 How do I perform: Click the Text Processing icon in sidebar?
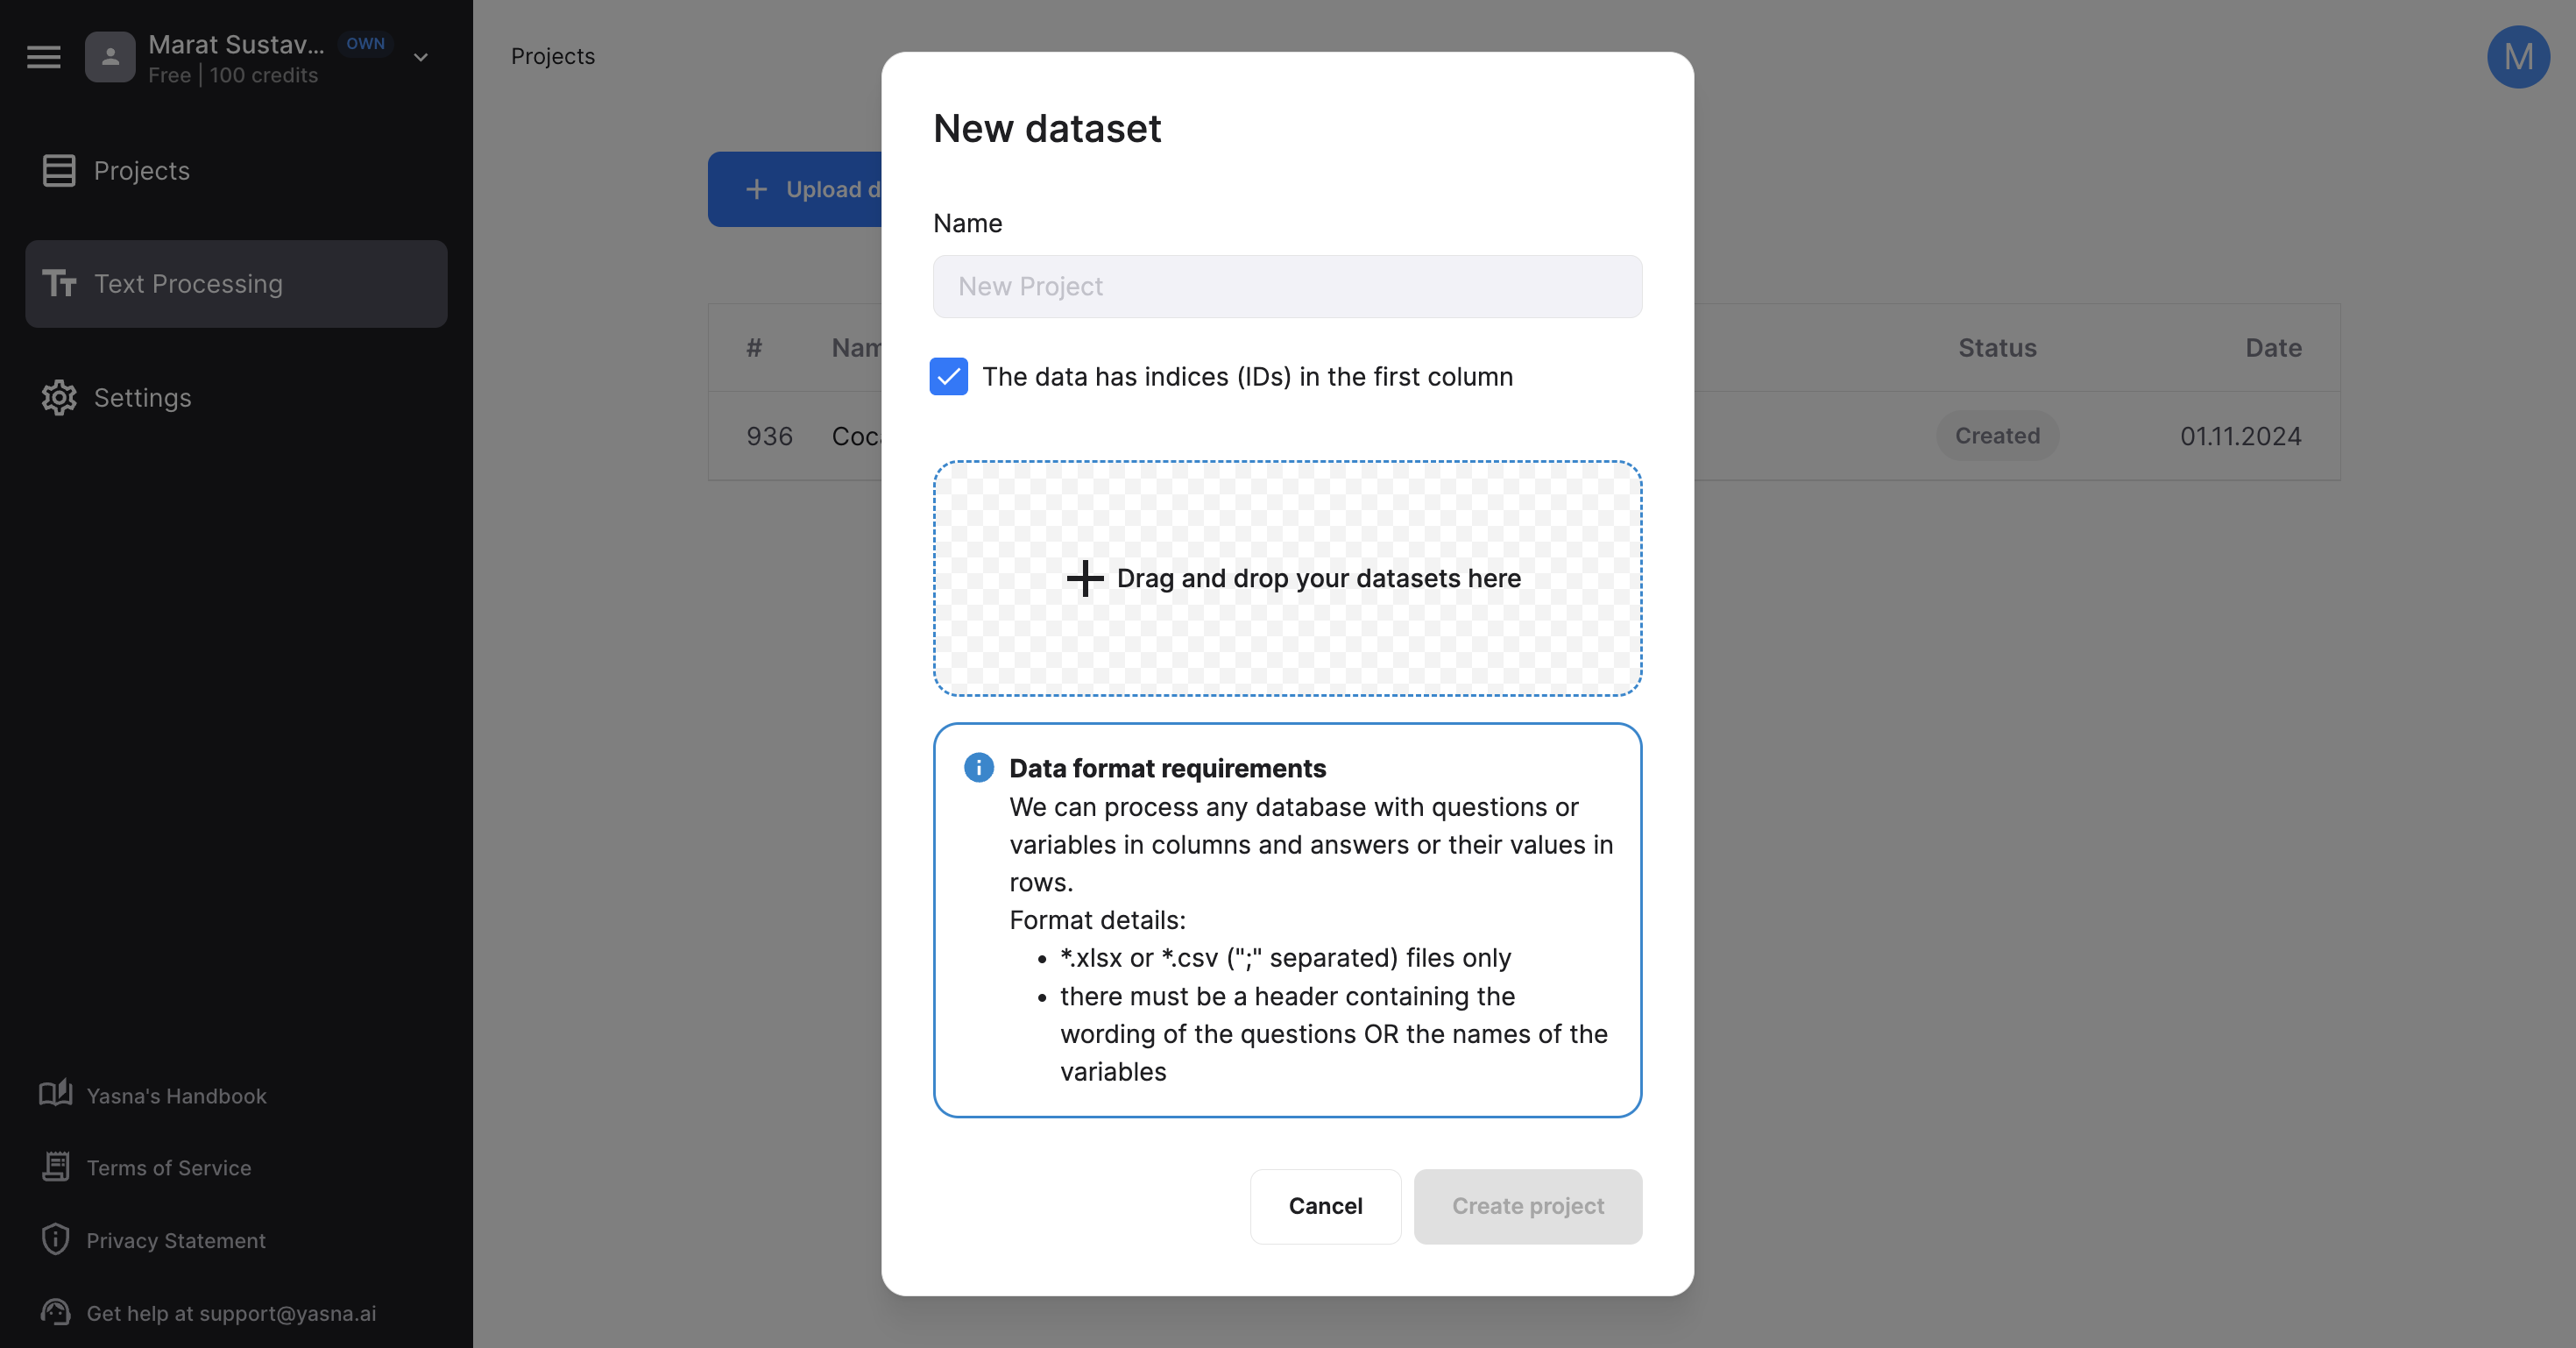60,283
